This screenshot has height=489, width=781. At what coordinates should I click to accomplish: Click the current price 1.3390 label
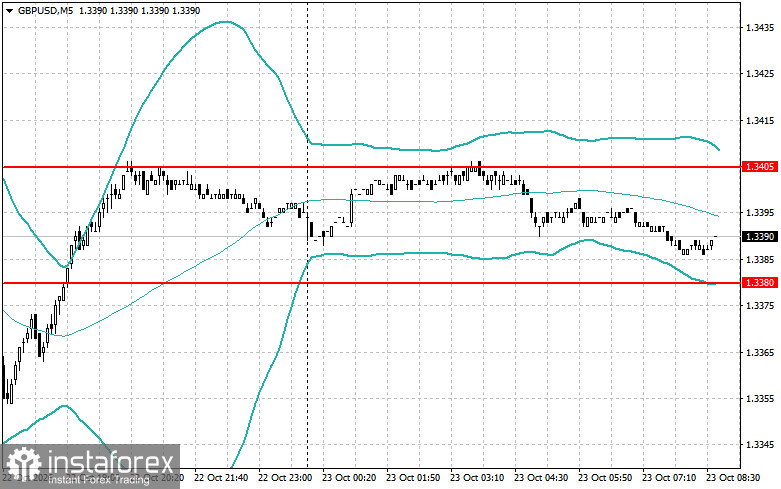(760, 236)
